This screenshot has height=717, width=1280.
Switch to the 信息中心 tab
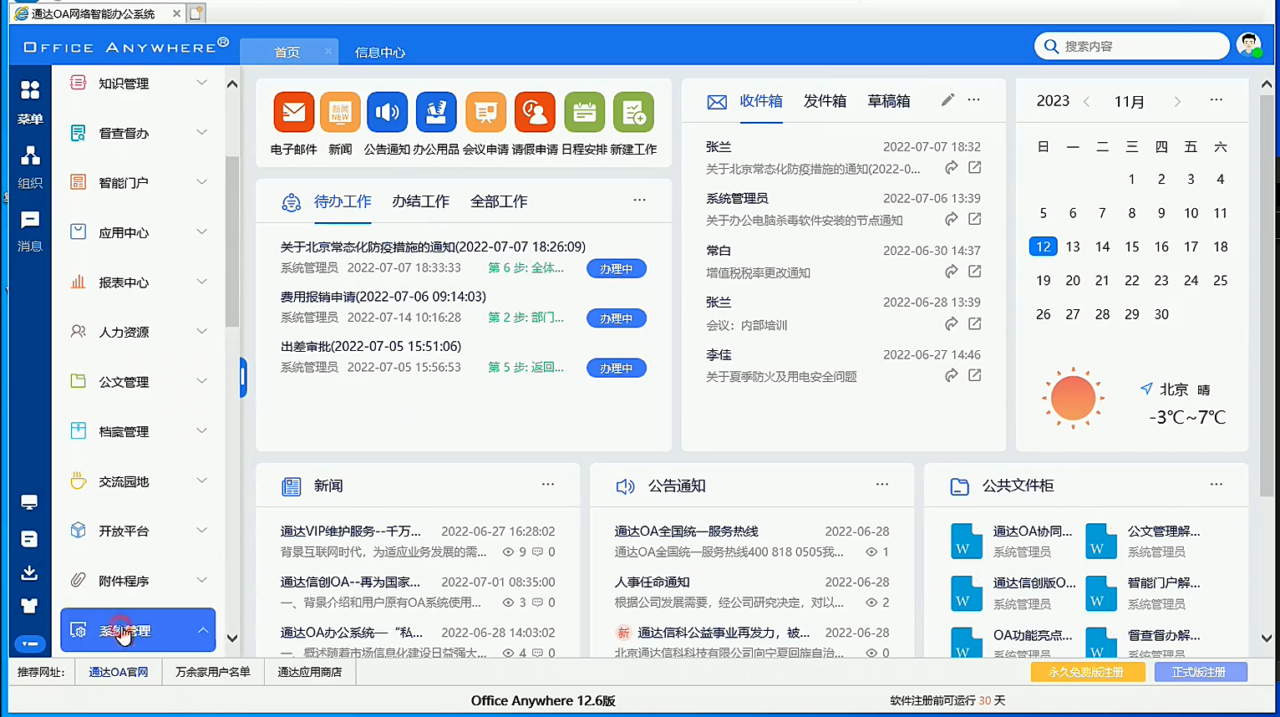(x=380, y=52)
